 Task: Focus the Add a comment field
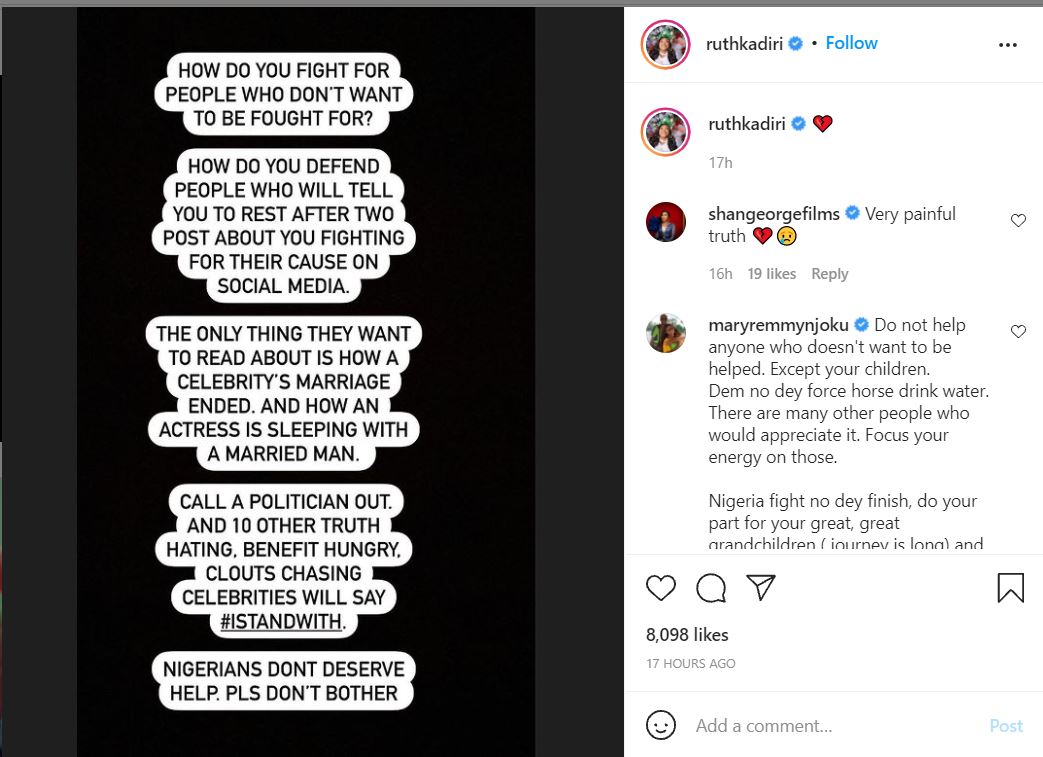pyautogui.click(x=830, y=726)
